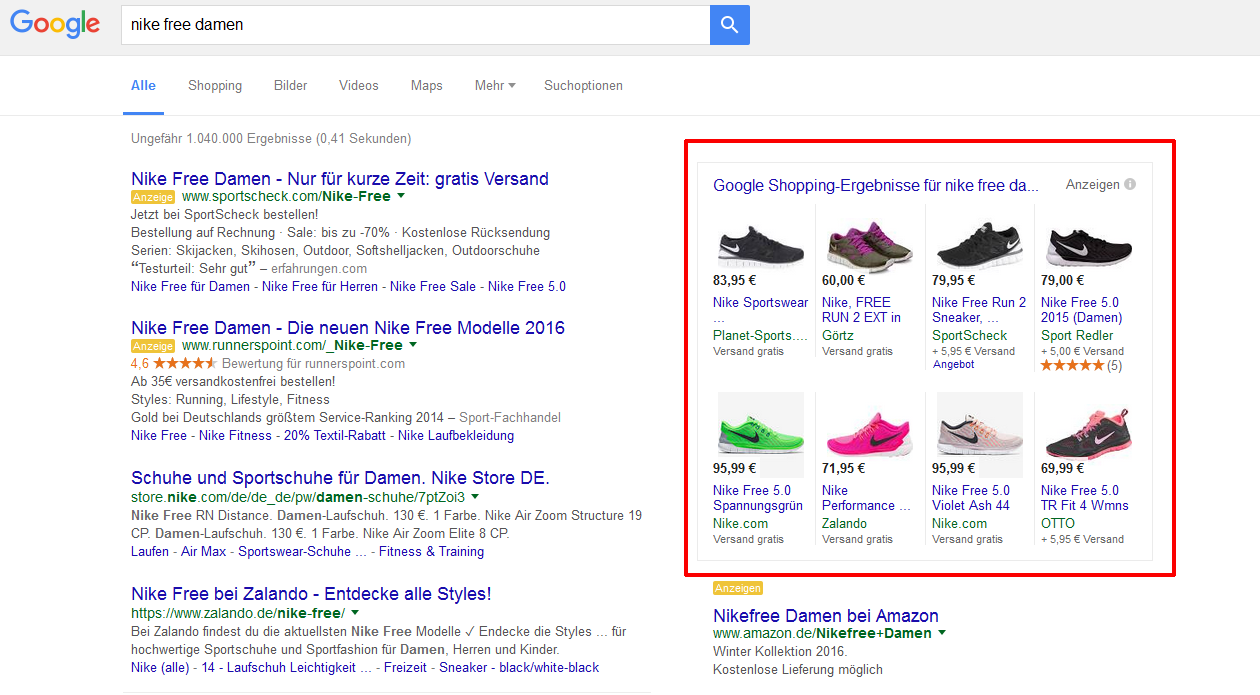The height and width of the screenshot is (695, 1260).
Task: Click 'Nike Free Sale' sitelink
Action: tap(433, 287)
